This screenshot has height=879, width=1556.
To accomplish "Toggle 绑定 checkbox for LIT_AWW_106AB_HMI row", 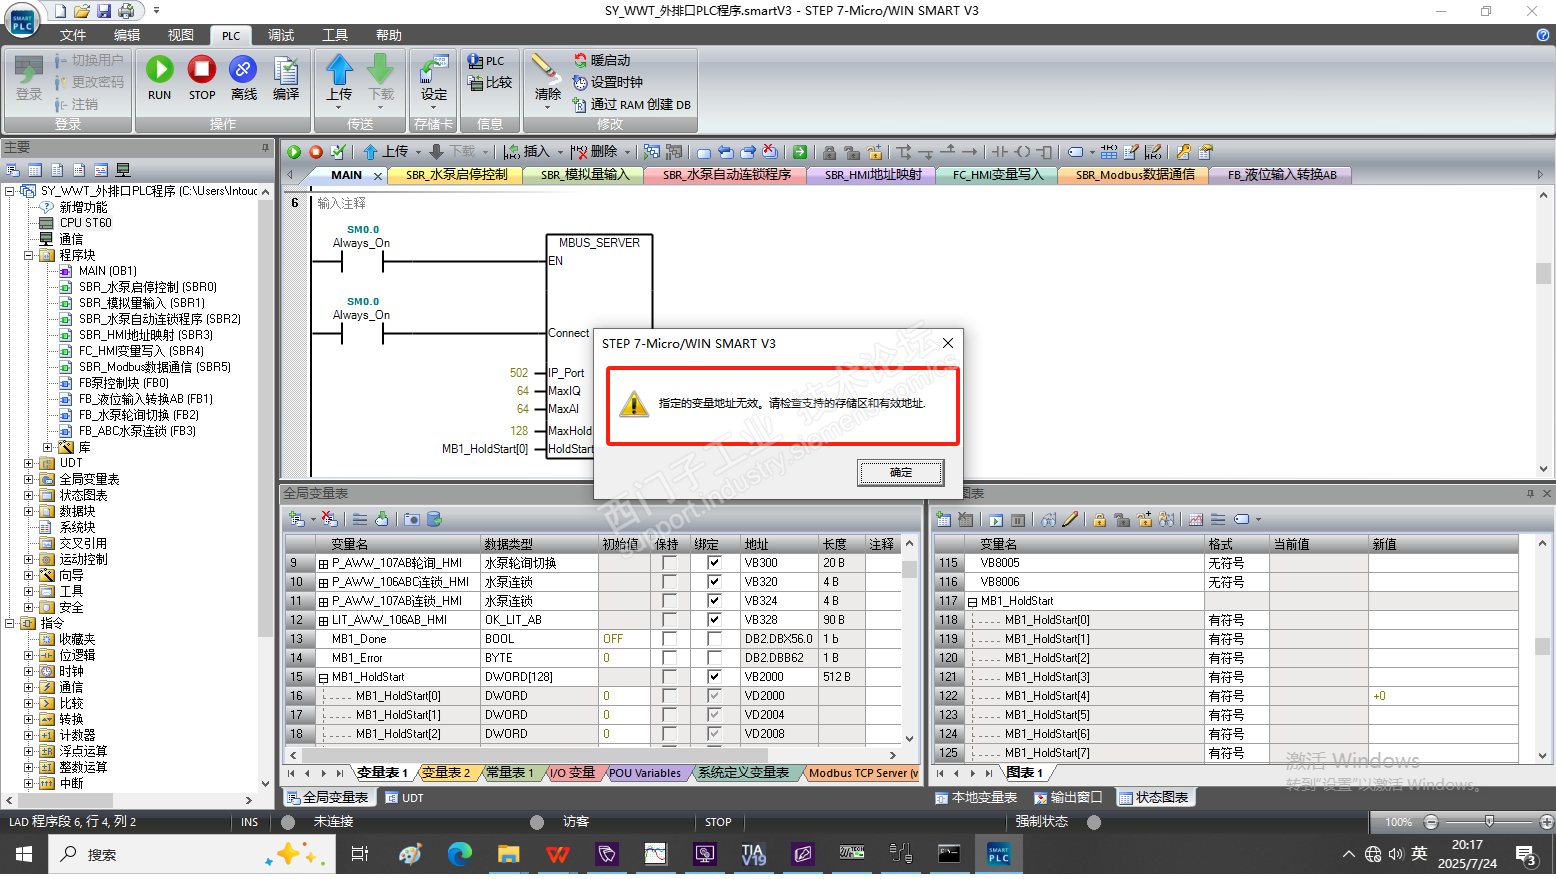I will [714, 620].
